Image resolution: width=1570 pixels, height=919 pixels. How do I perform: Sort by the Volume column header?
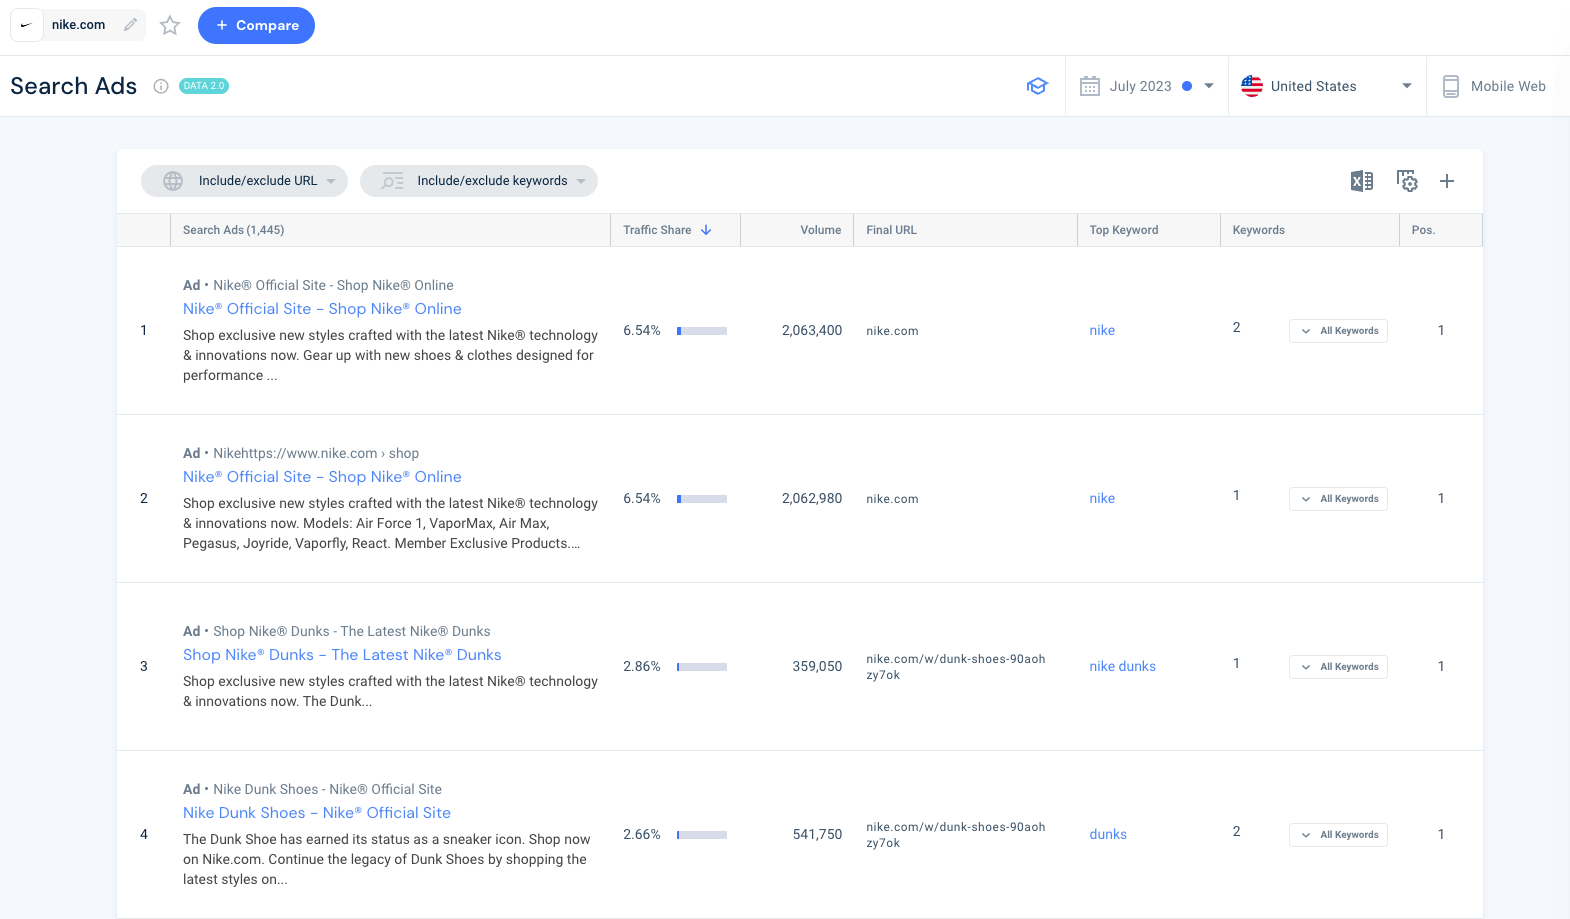tap(820, 230)
